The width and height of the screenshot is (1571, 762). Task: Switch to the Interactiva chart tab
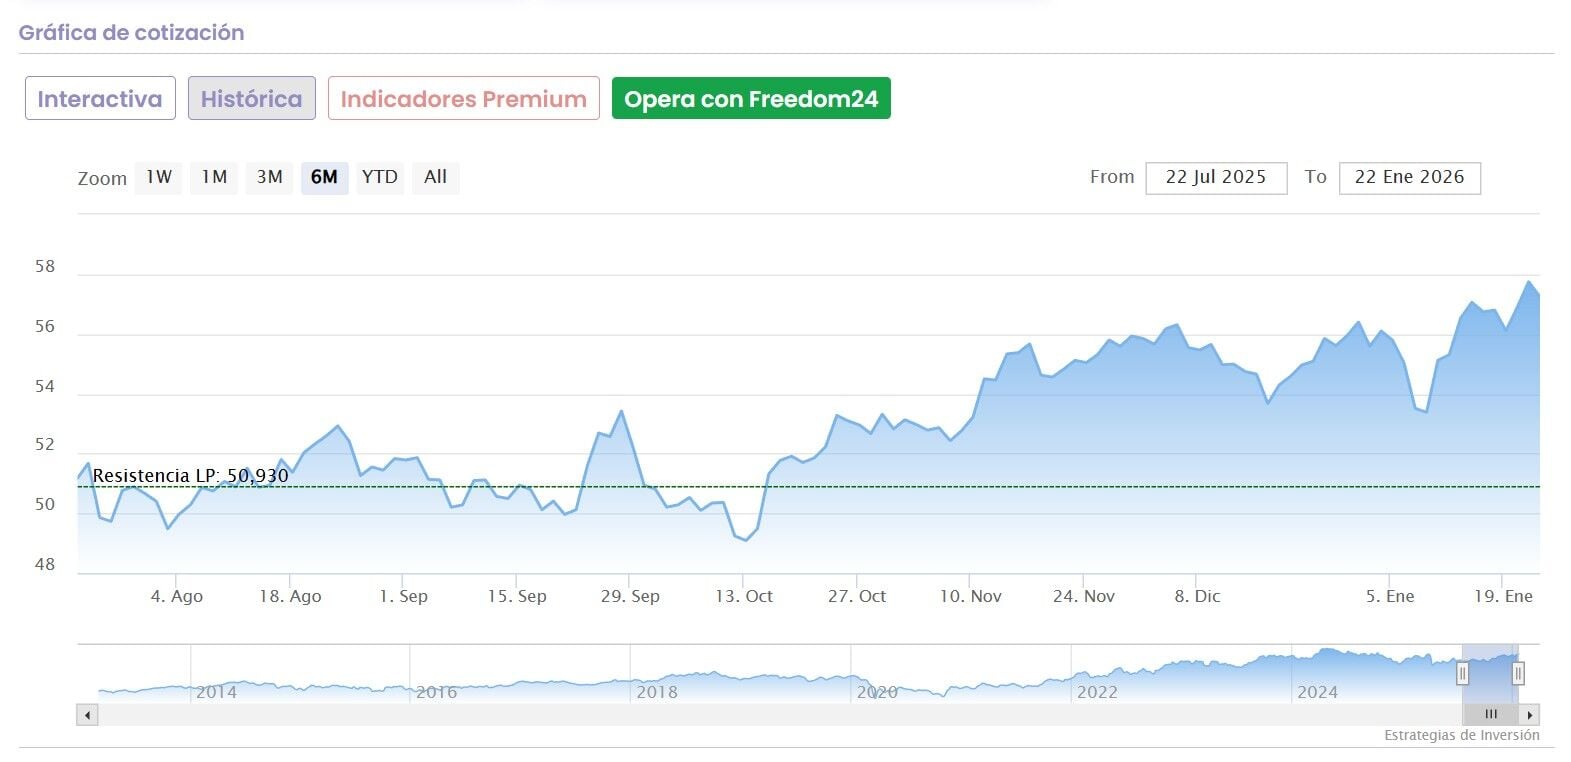100,99
